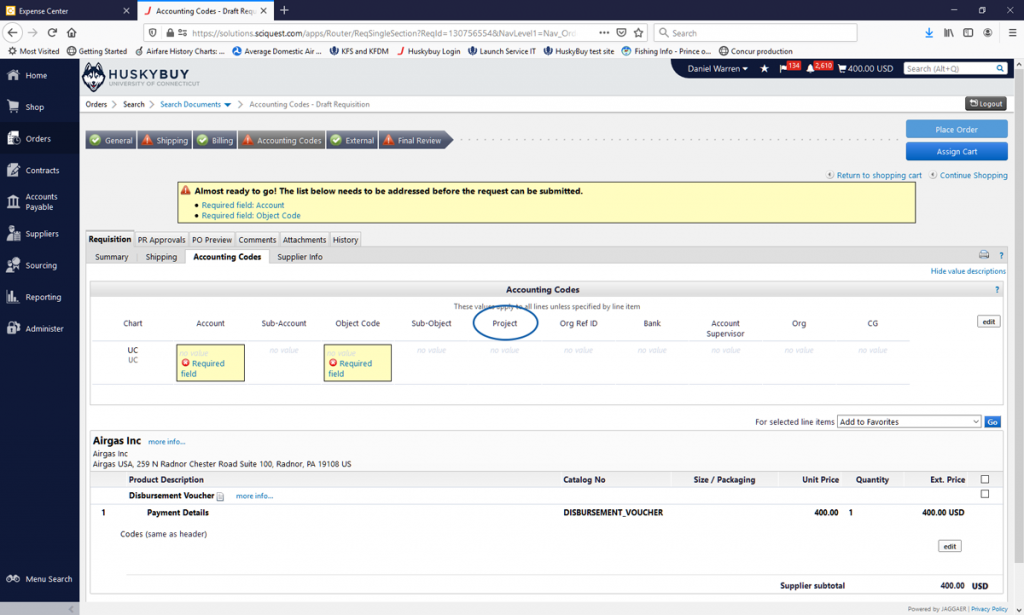Click in the Search (Alt+Q) field
Viewport: 1024px width, 615px height.
(x=950, y=69)
